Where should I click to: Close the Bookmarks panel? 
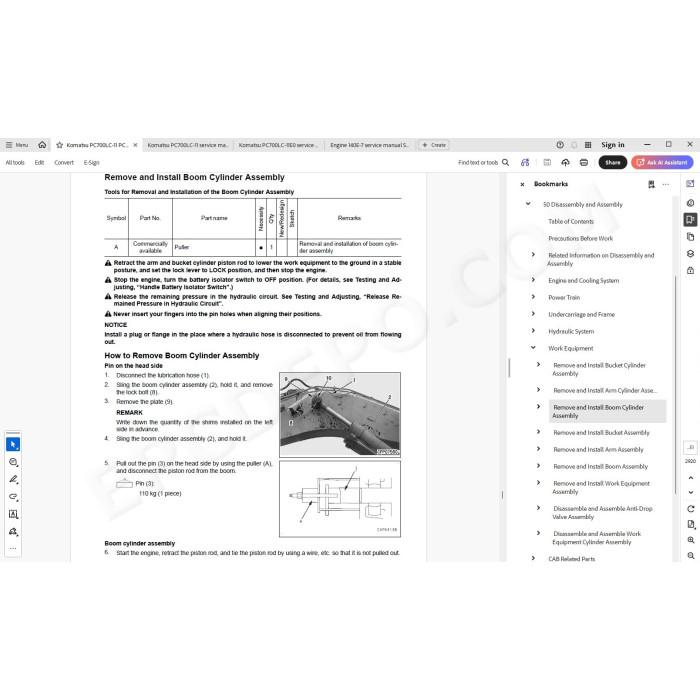click(522, 184)
